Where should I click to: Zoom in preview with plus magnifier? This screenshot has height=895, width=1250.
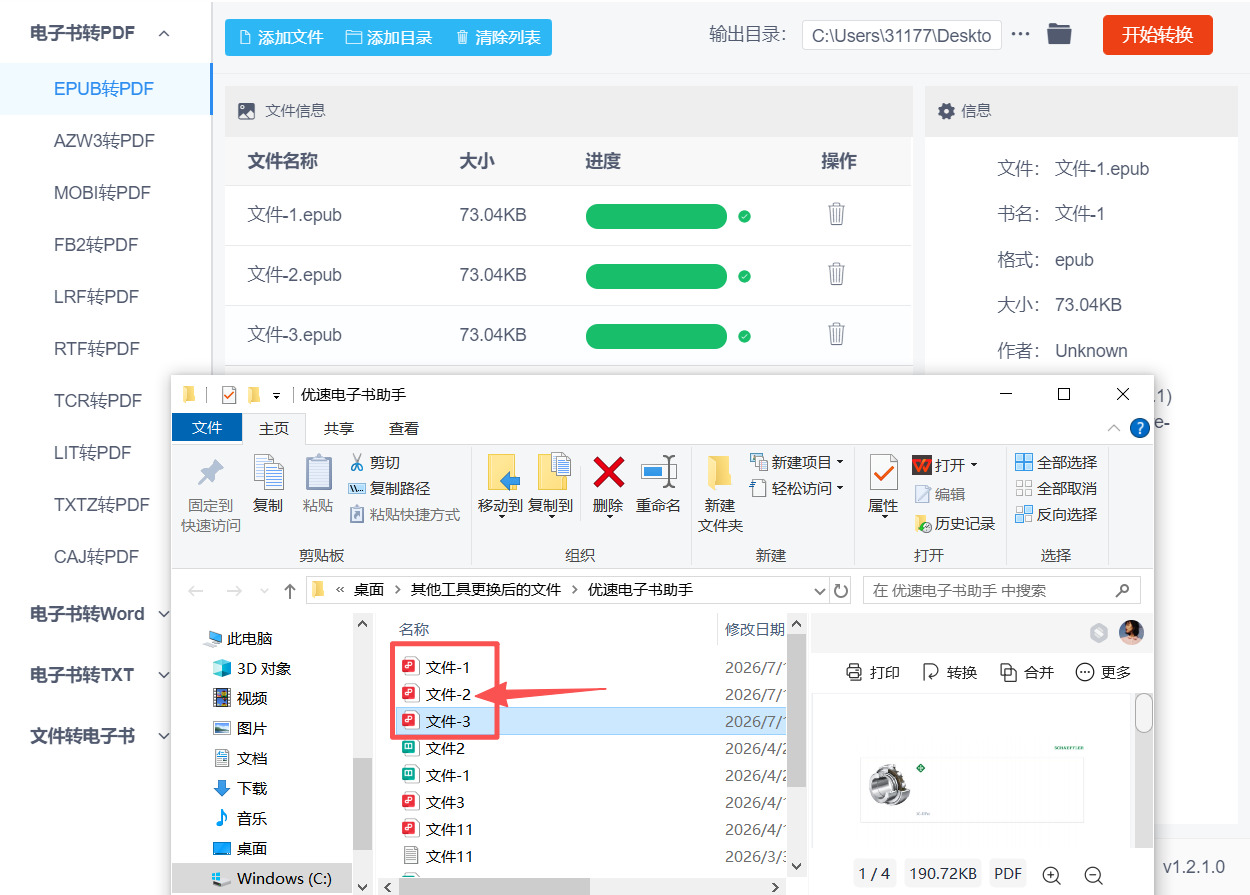(x=1051, y=875)
